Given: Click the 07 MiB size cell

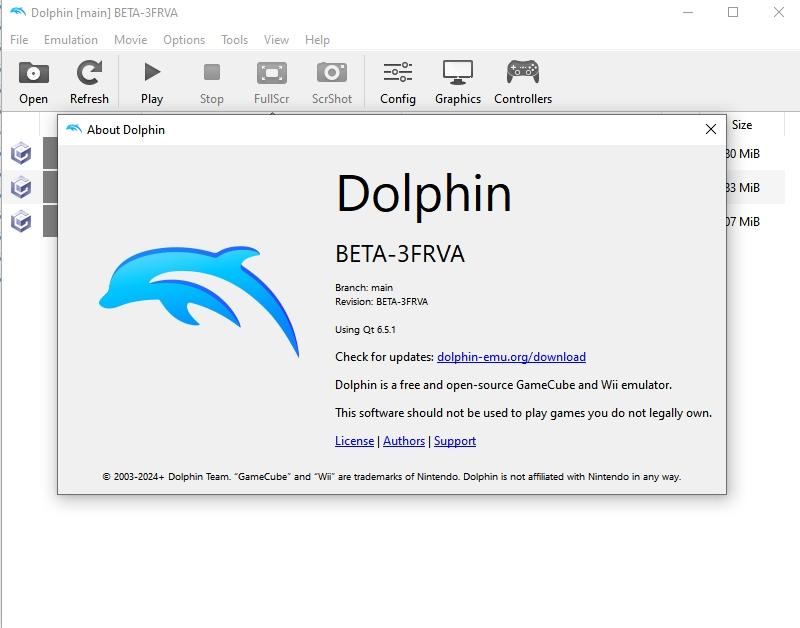Looking at the screenshot, I should pos(744,222).
